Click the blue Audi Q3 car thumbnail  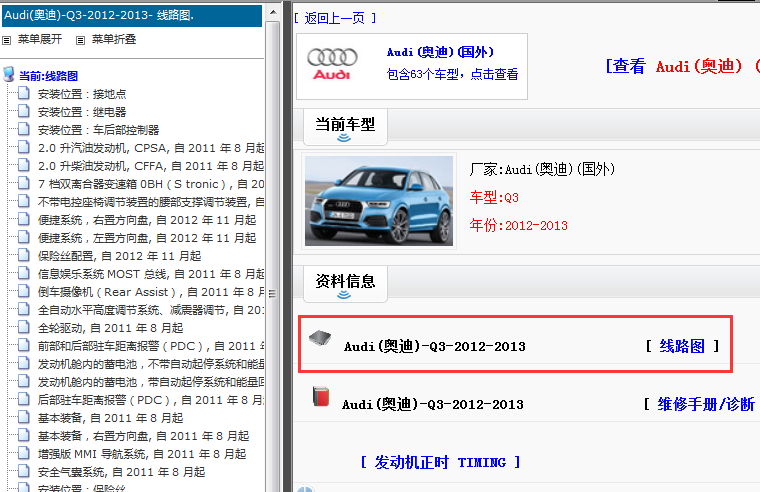[379, 201]
